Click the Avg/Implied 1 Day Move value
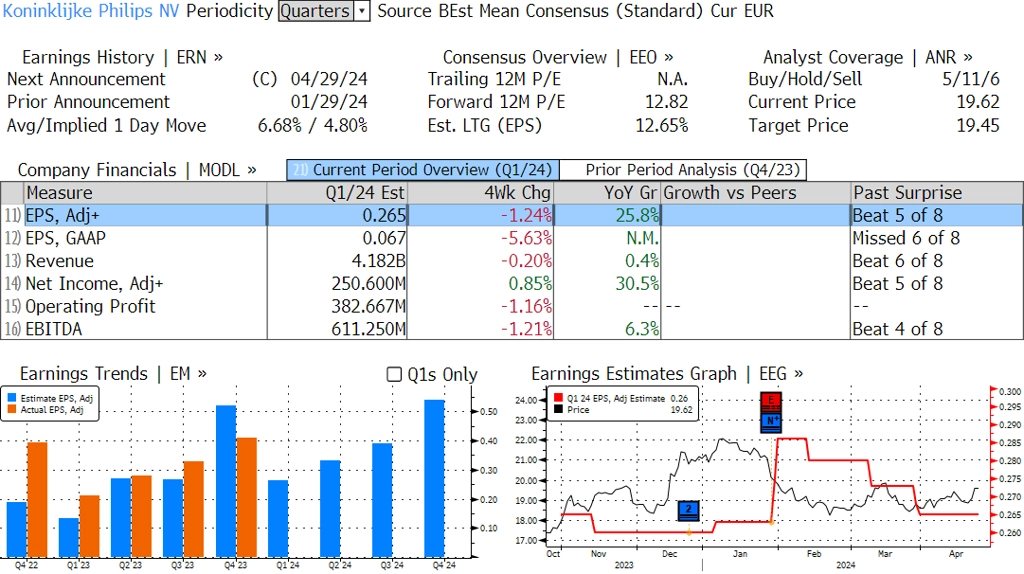 [x=313, y=126]
